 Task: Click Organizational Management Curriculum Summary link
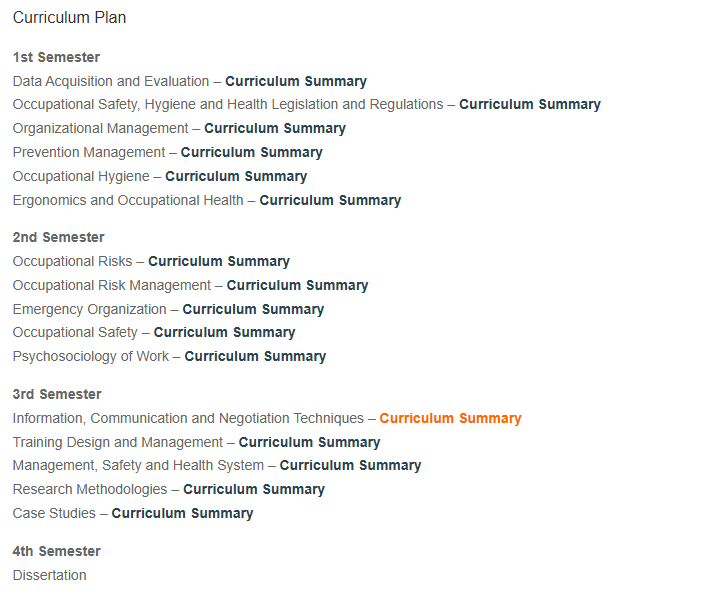tap(275, 129)
